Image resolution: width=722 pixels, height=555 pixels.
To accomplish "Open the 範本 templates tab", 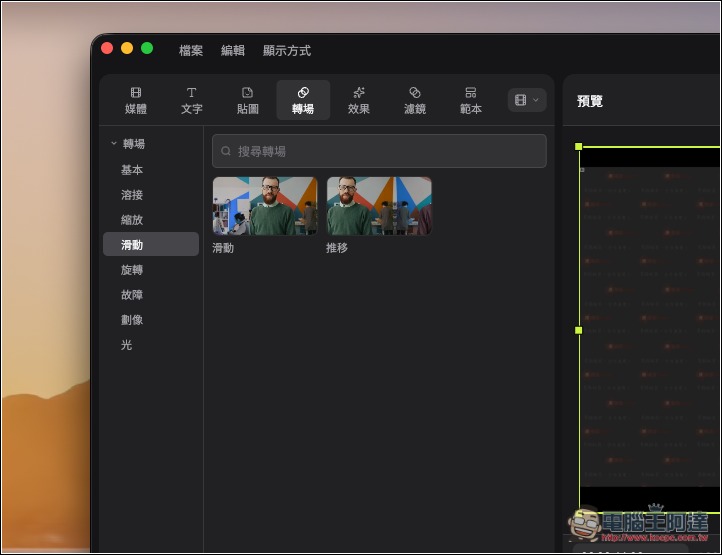I will click(471, 100).
